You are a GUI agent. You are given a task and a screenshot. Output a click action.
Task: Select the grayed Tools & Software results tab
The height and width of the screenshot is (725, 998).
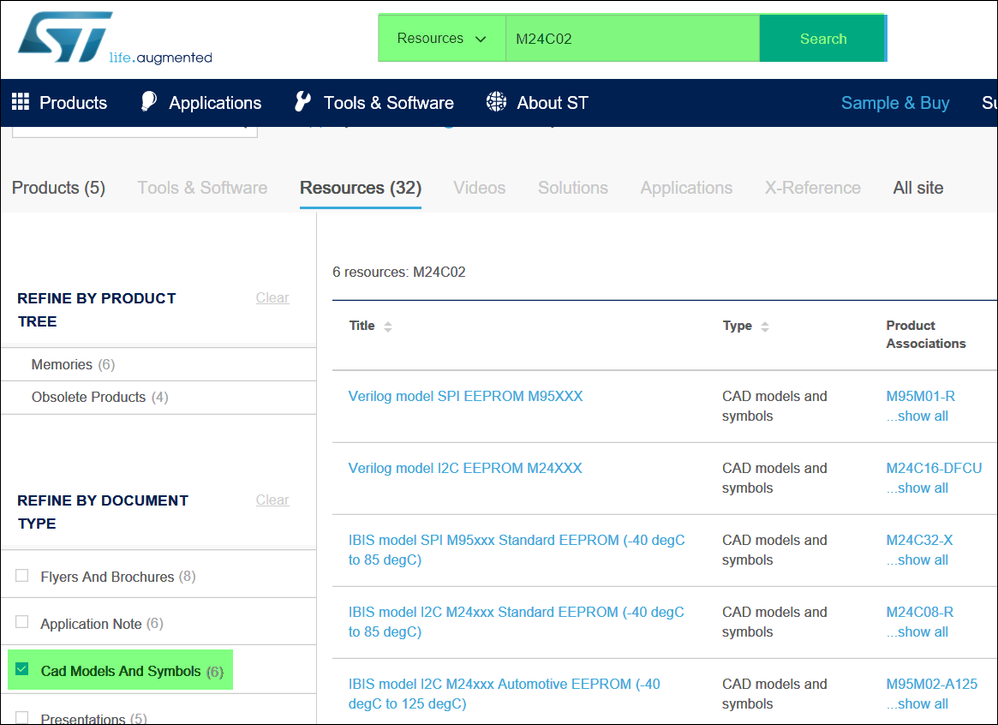click(x=202, y=188)
